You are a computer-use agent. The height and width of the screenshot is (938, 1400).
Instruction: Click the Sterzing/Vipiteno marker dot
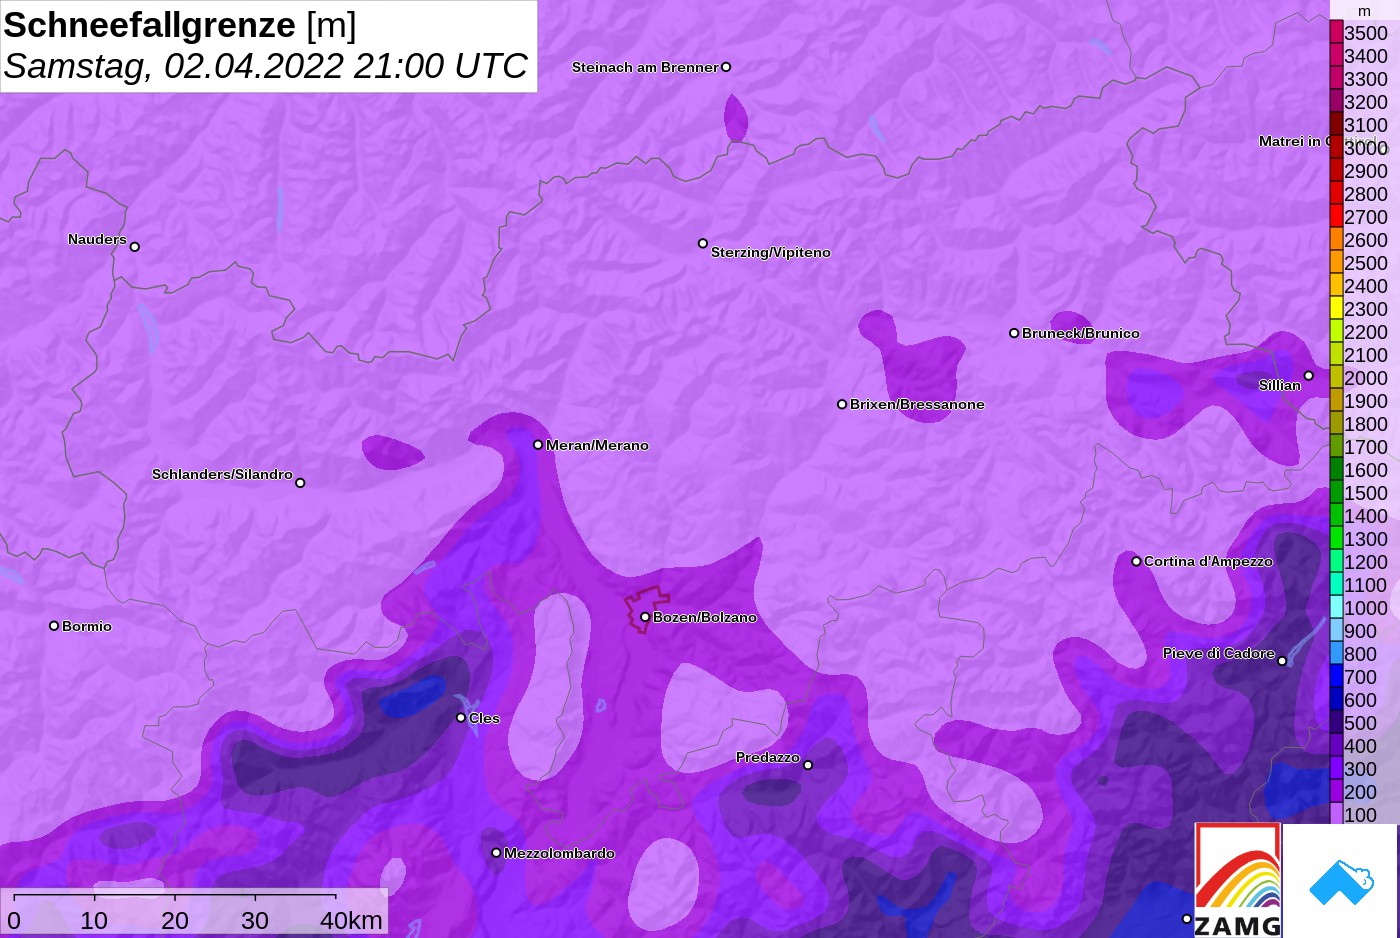pos(703,243)
